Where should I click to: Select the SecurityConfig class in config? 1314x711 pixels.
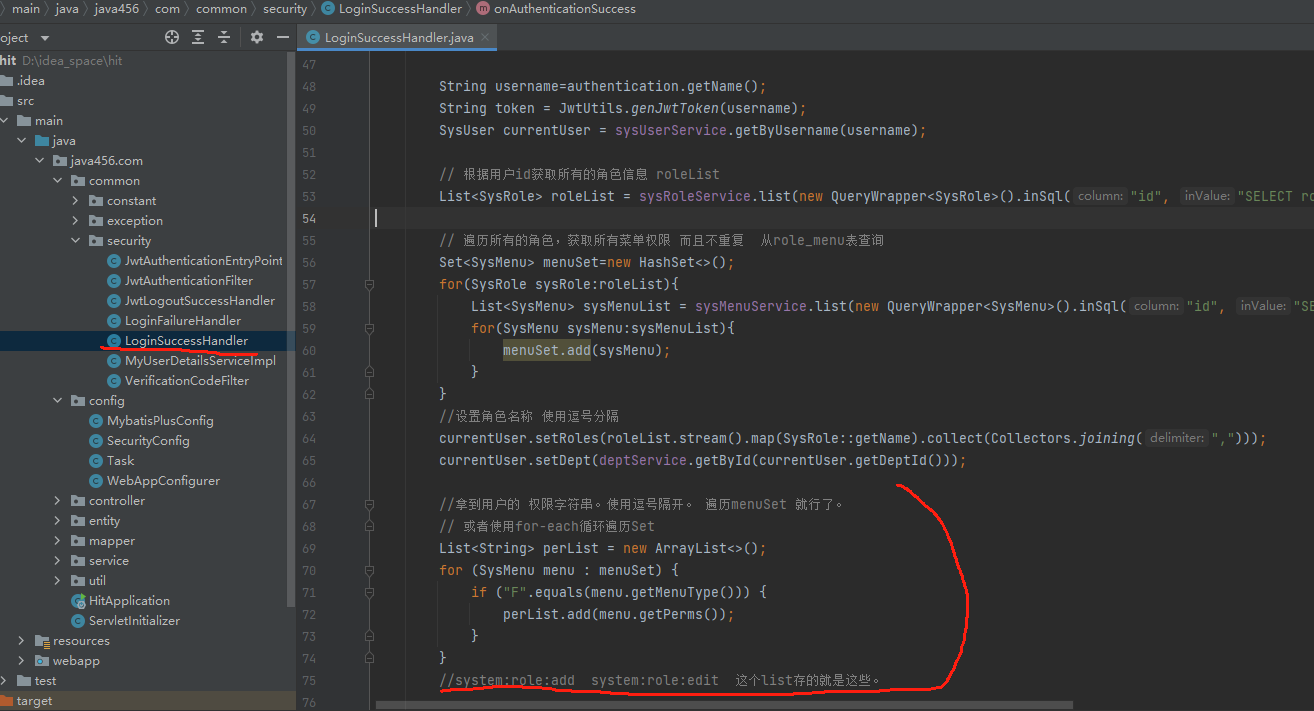coord(148,441)
